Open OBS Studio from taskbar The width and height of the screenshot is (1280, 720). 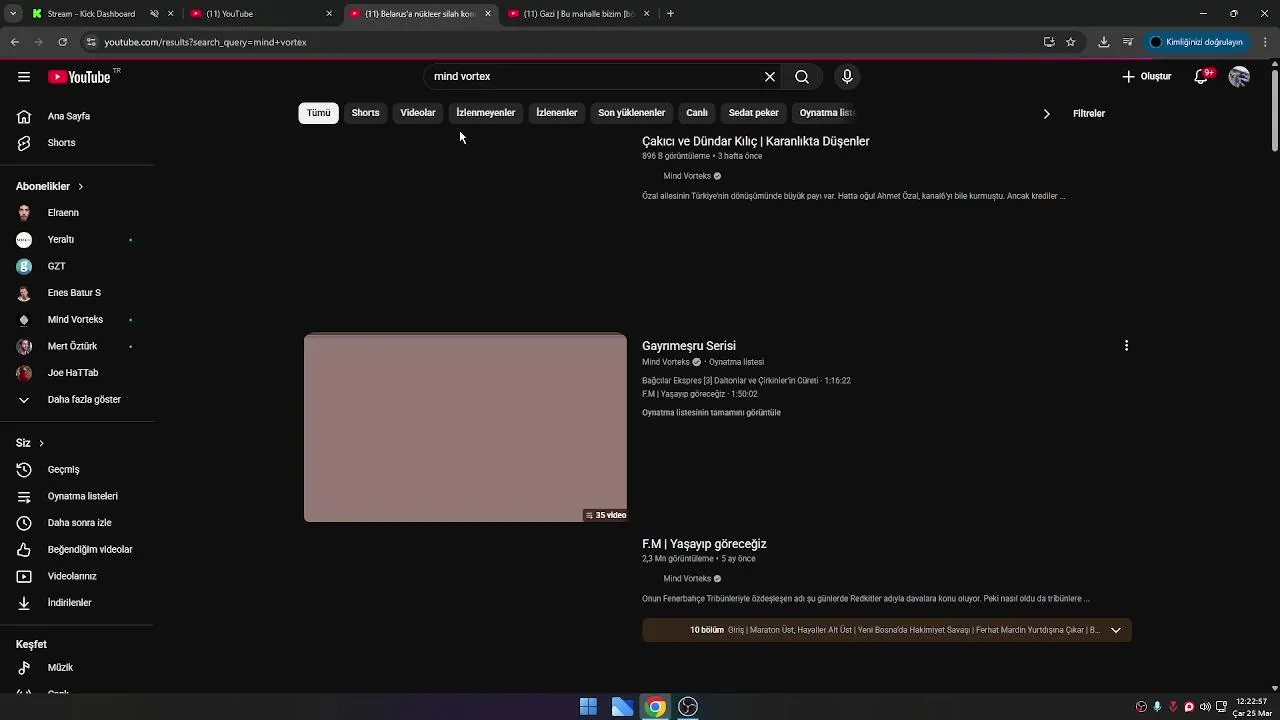pos(688,707)
